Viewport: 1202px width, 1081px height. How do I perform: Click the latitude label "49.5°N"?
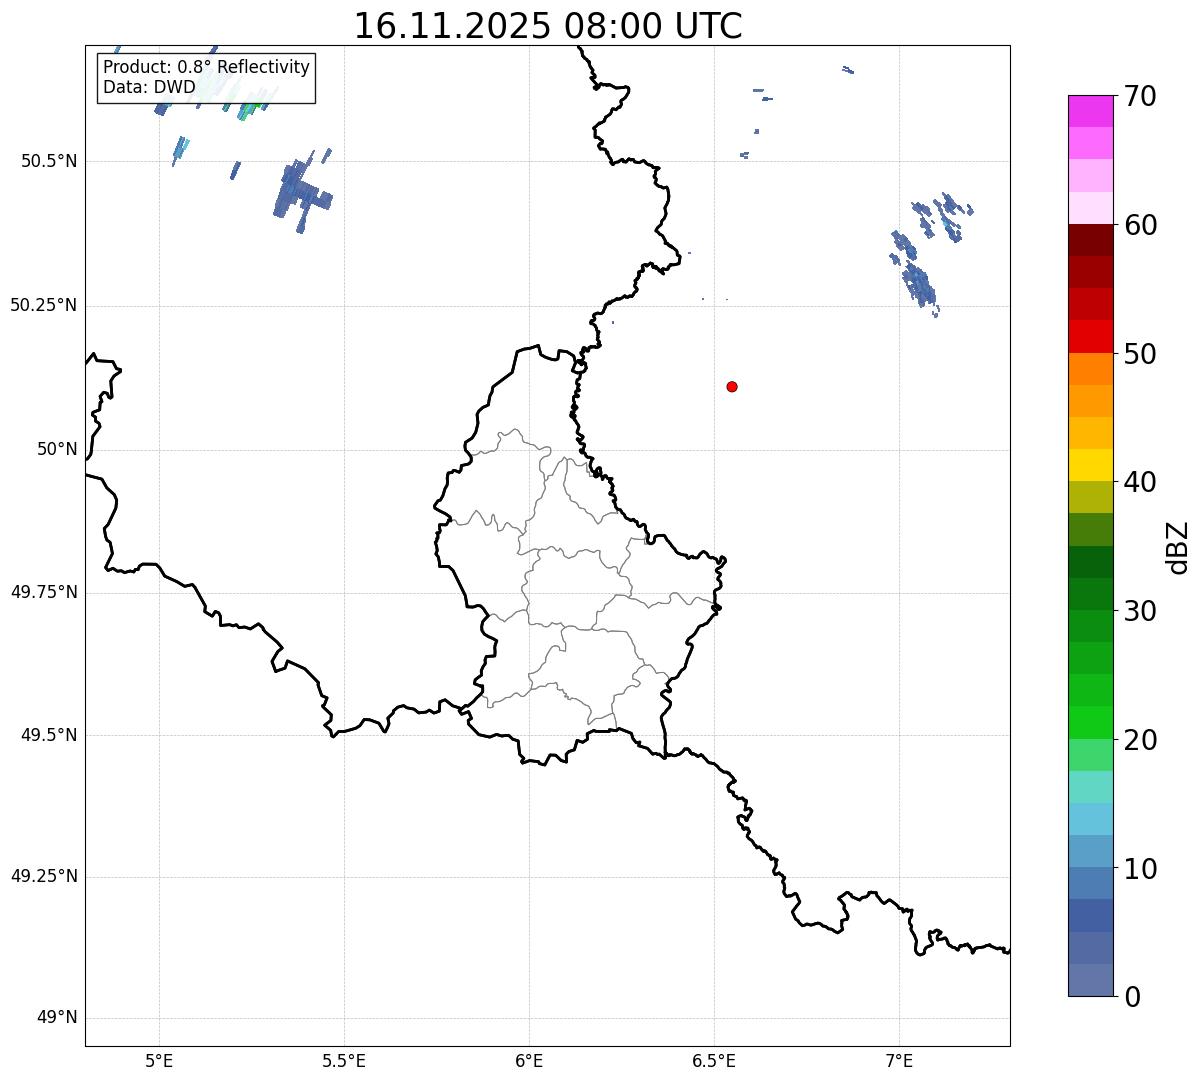pyautogui.click(x=48, y=735)
